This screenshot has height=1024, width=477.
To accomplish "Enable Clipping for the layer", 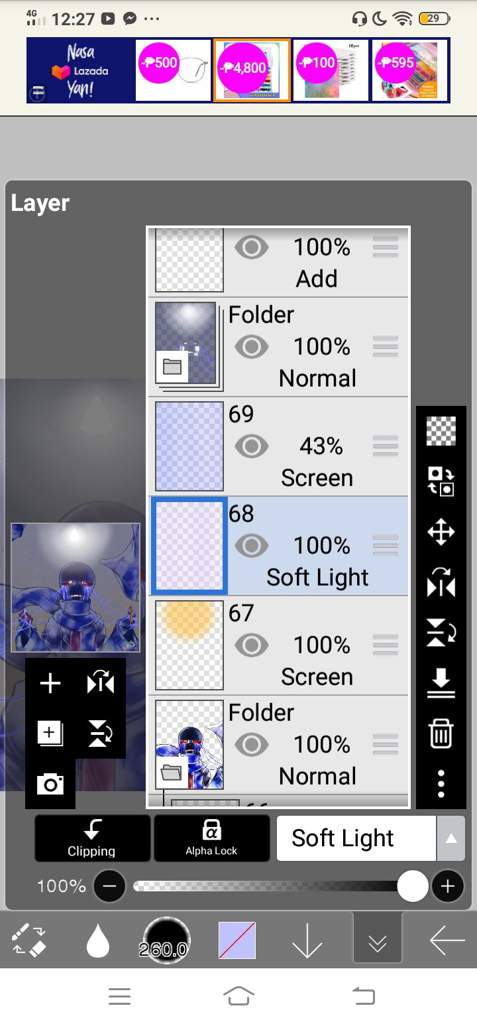I will (x=92, y=839).
